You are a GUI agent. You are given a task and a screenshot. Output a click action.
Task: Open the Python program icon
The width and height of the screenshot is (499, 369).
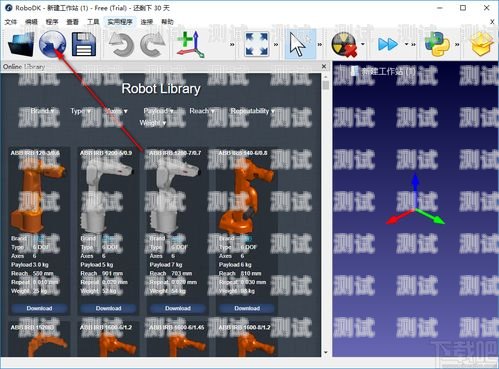437,44
